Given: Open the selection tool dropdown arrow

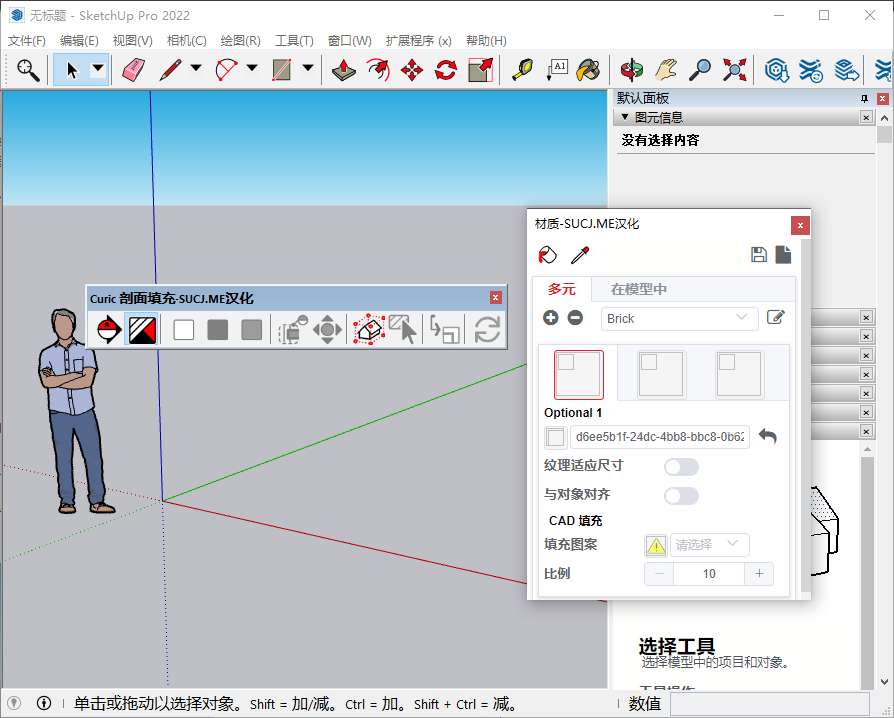Looking at the screenshot, I should [x=97, y=70].
